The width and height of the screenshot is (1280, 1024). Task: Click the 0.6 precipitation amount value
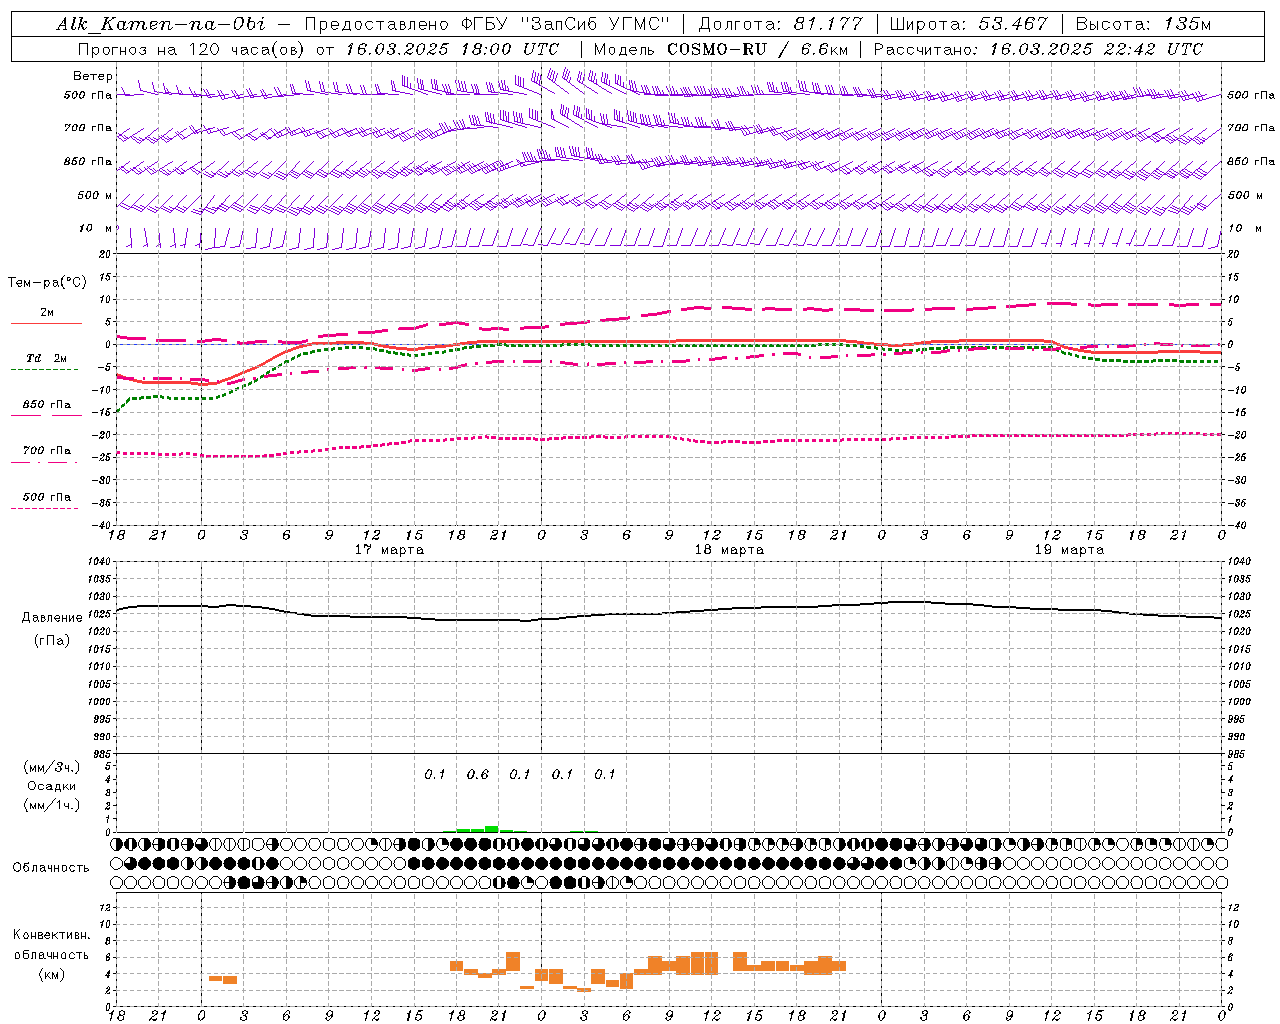[478, 775]
